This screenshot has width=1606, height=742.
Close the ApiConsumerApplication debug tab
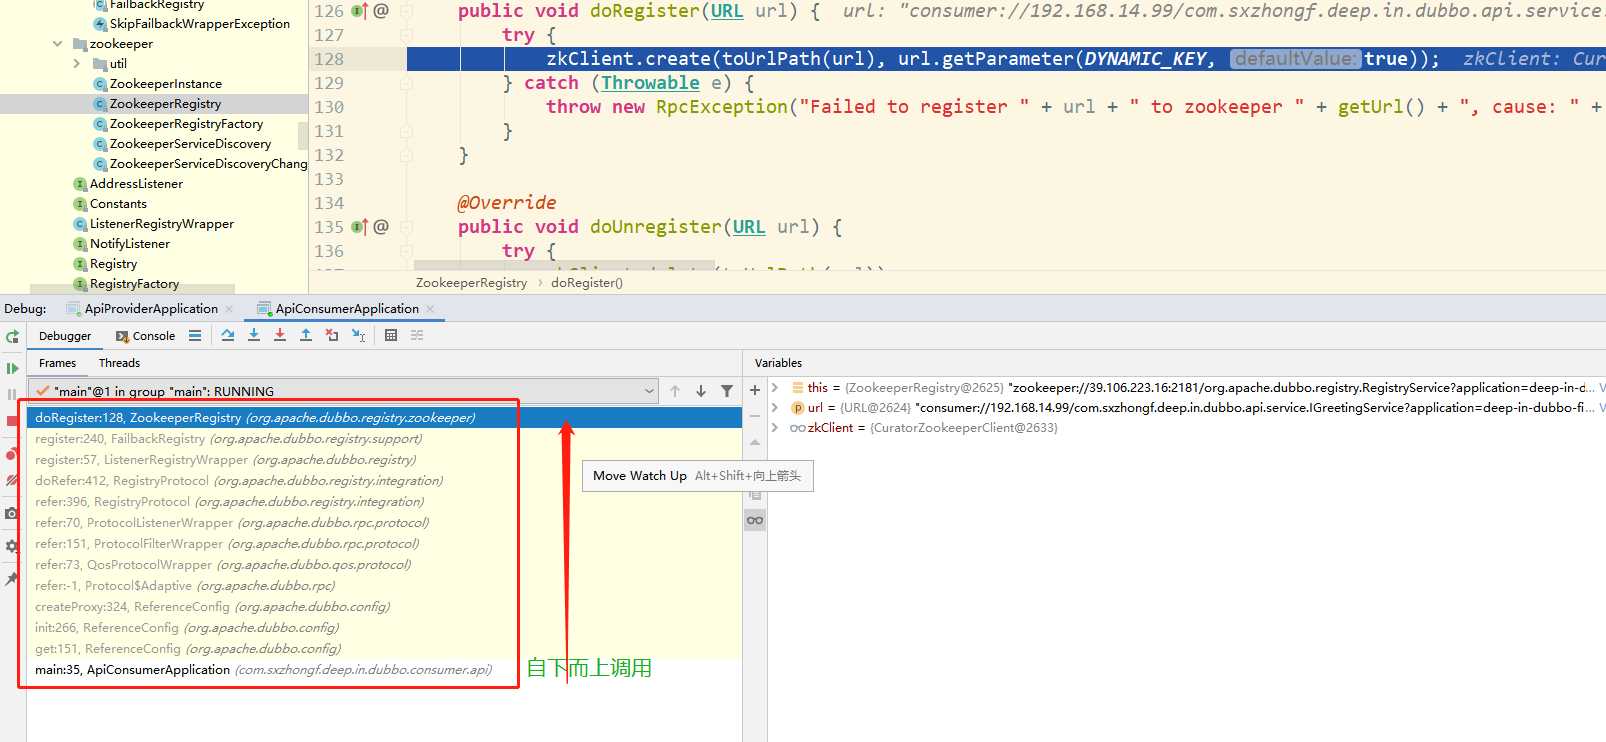point(431,309)
